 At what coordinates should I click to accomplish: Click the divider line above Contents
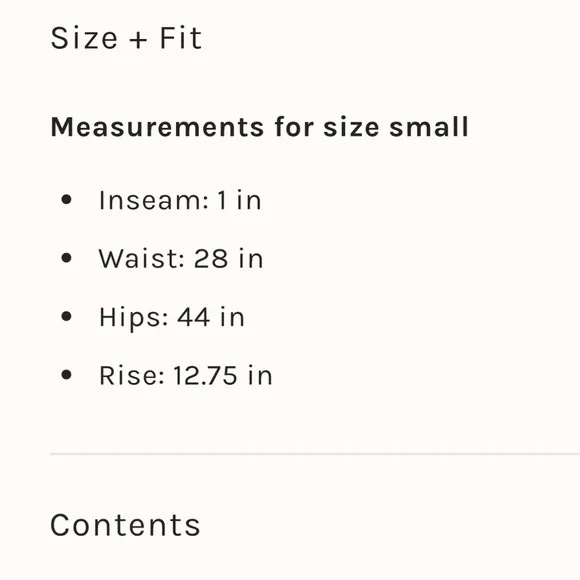[315, 453]
